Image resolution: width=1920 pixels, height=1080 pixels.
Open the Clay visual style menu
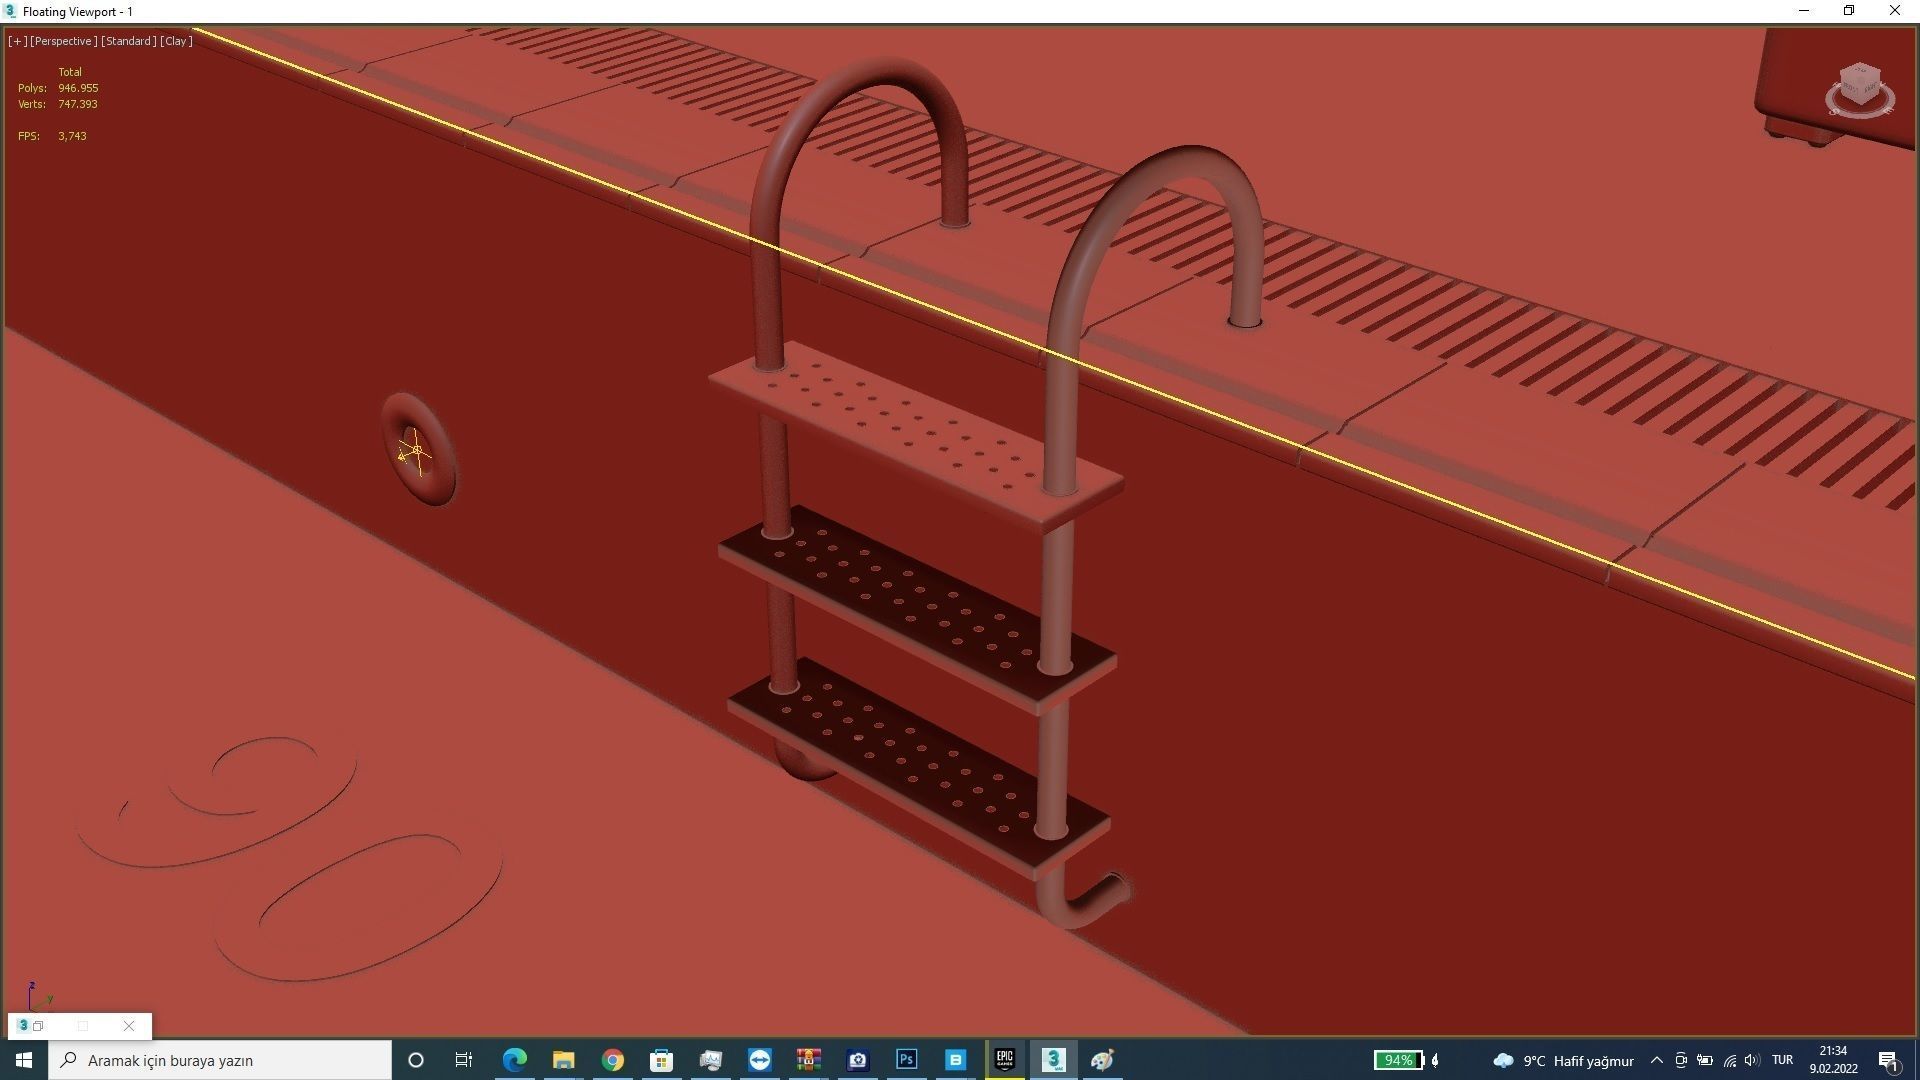pos(177,41)
